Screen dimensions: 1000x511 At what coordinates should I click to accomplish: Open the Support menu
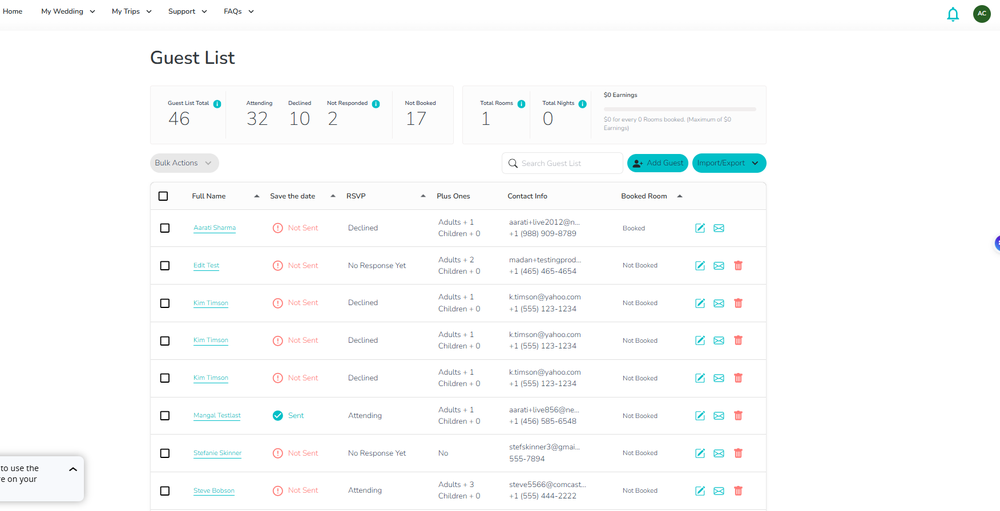coord(188,11)
